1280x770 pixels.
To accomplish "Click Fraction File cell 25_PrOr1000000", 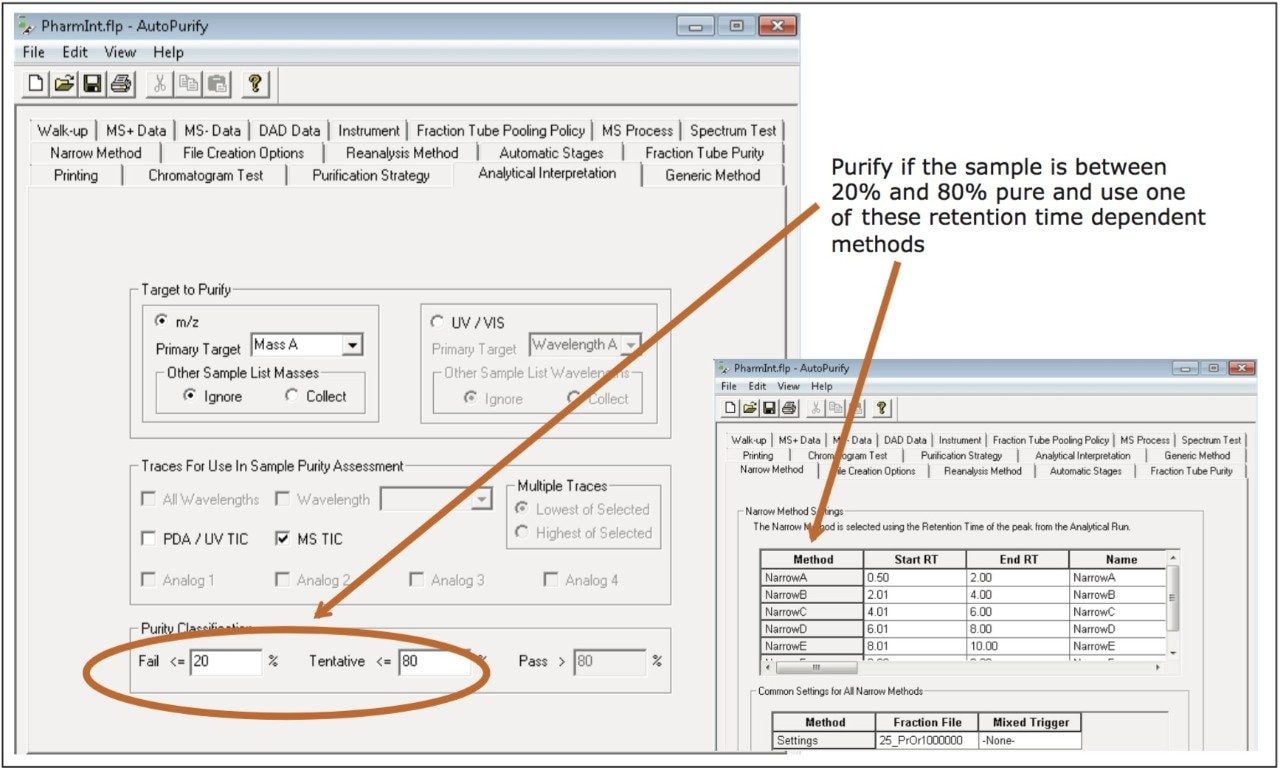I will pos(927,740).
